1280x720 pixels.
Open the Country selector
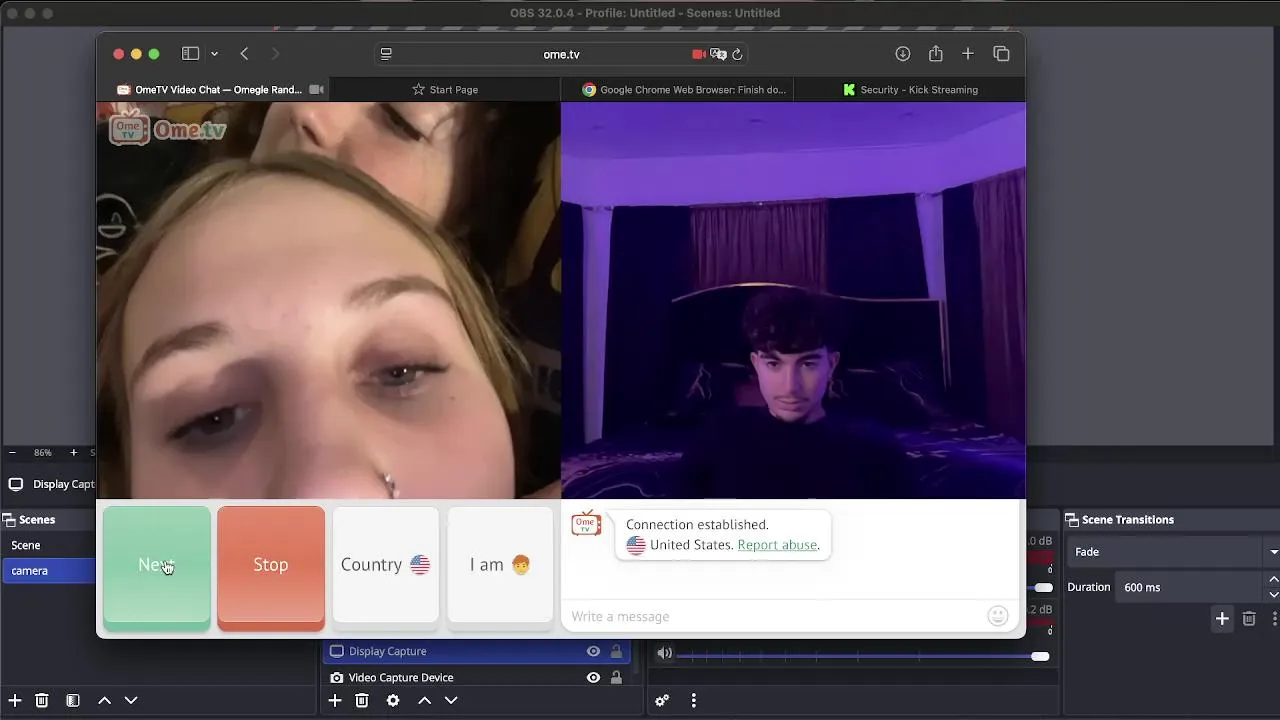pos(385,565)
